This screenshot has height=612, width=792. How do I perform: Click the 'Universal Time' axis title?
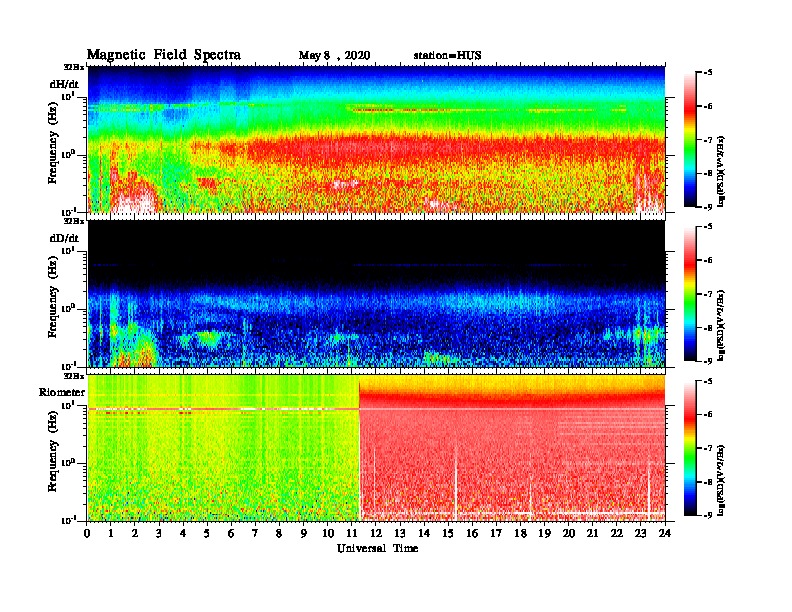377,548
